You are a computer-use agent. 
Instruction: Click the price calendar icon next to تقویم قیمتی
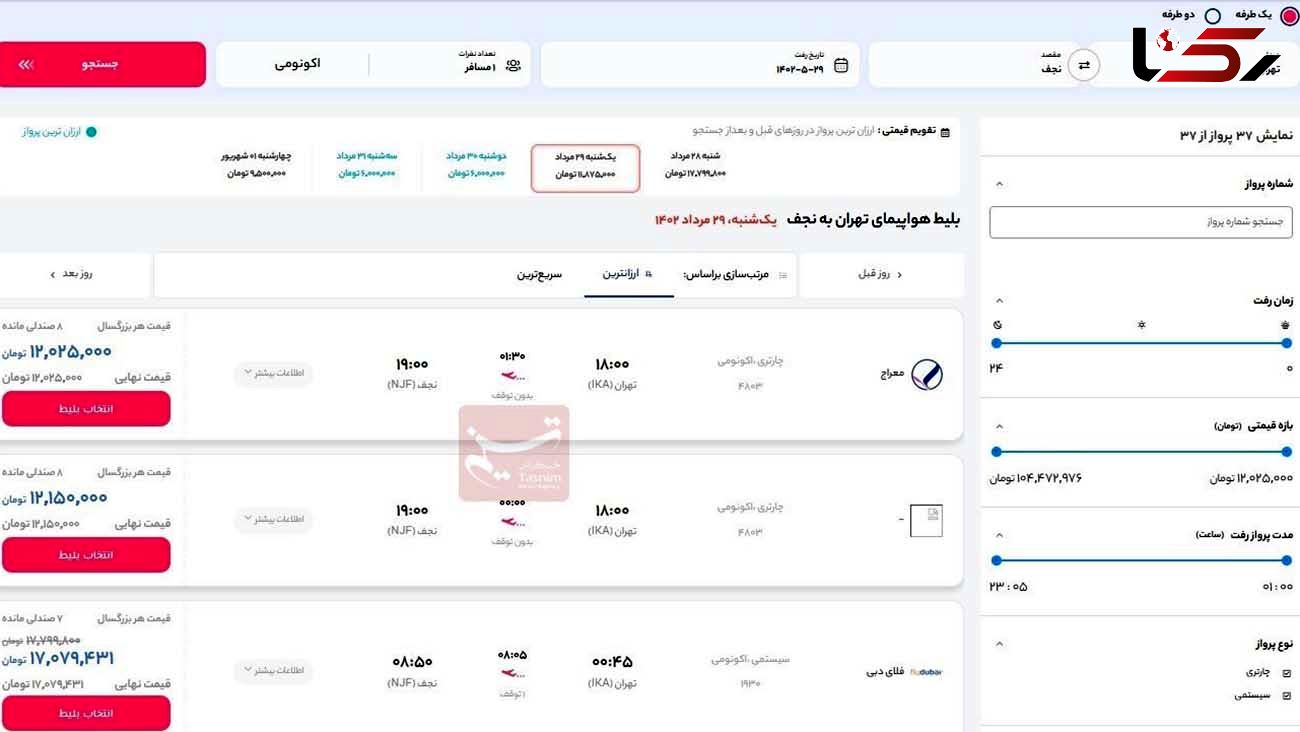pyautogui.click(x=946, y=131)
